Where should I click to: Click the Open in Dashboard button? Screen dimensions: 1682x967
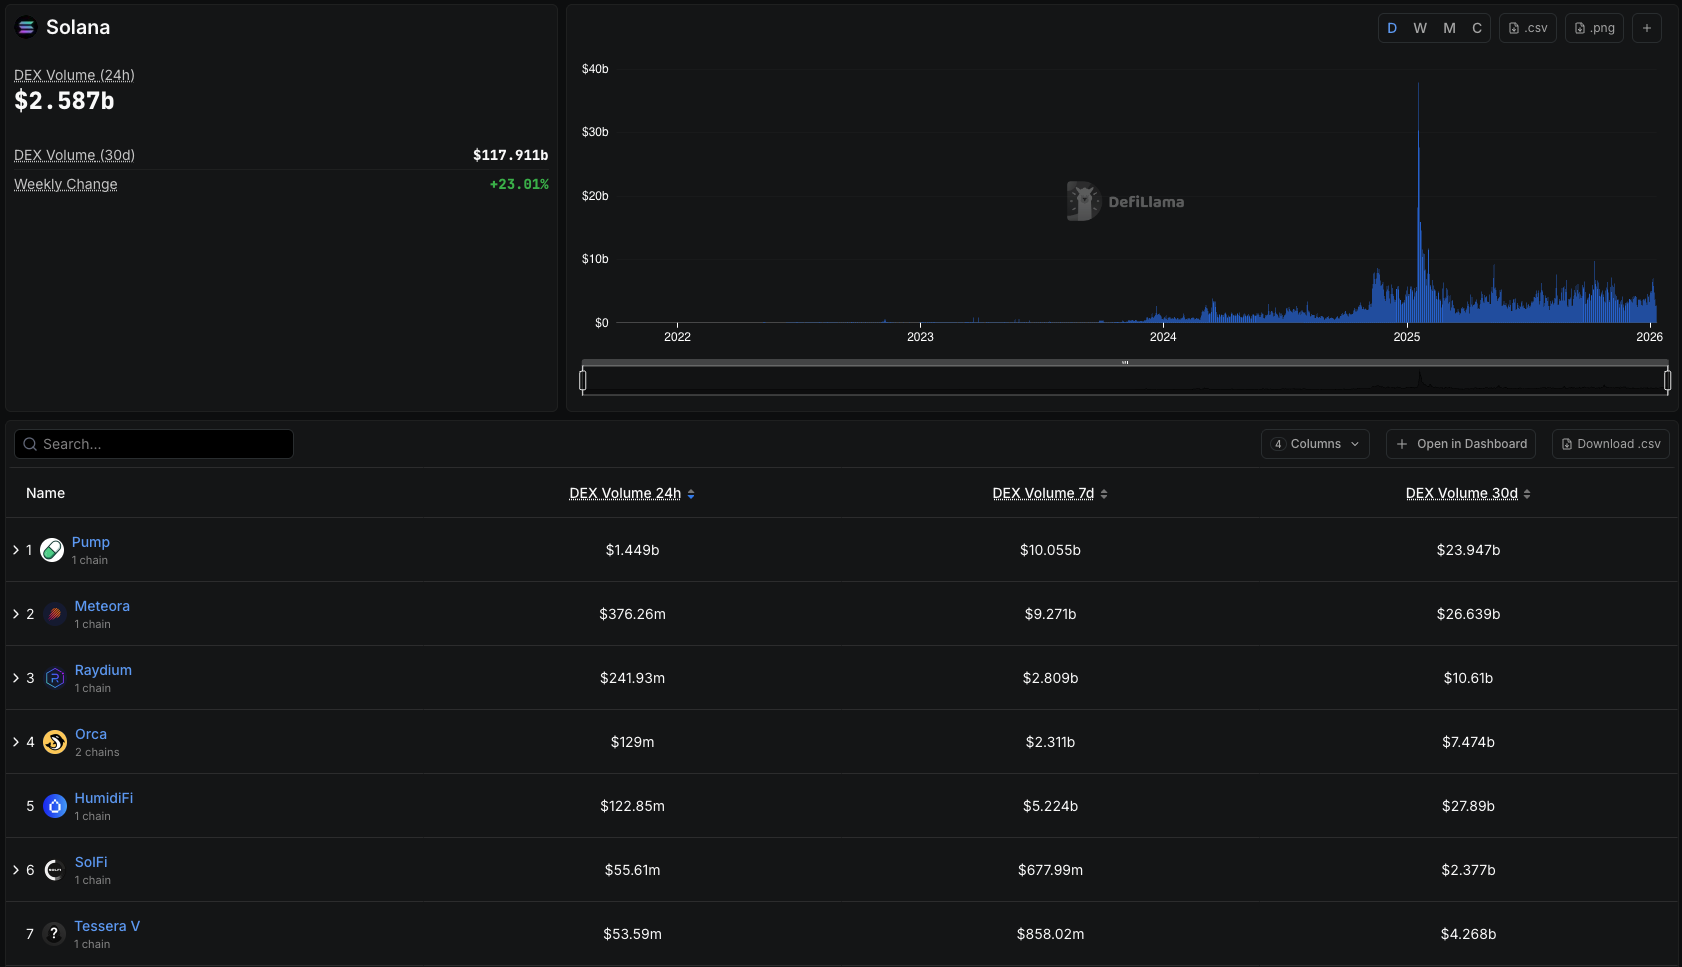coord(1461,443)
